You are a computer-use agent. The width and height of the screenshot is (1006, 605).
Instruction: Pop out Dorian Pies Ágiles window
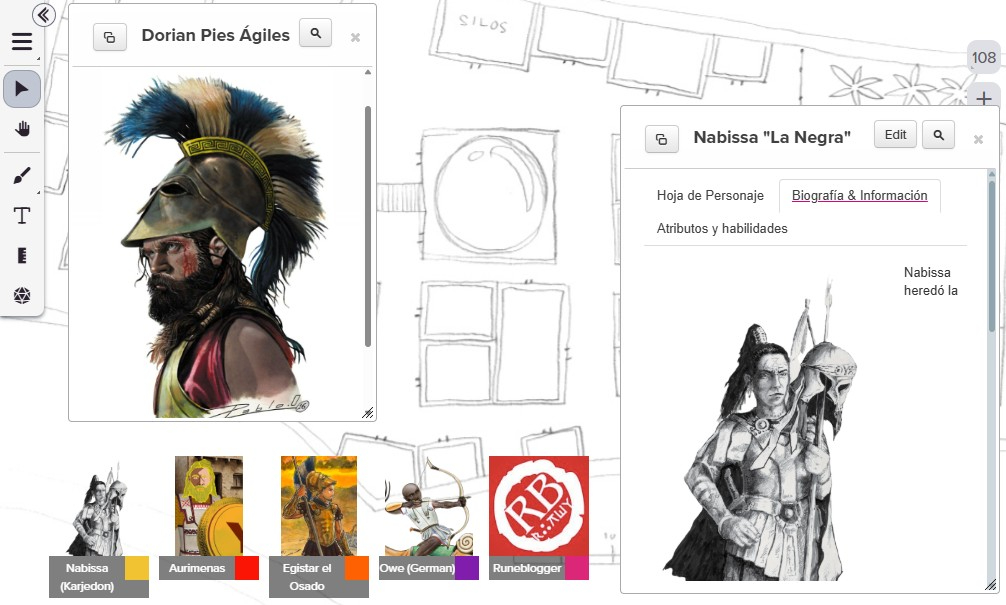109,37
